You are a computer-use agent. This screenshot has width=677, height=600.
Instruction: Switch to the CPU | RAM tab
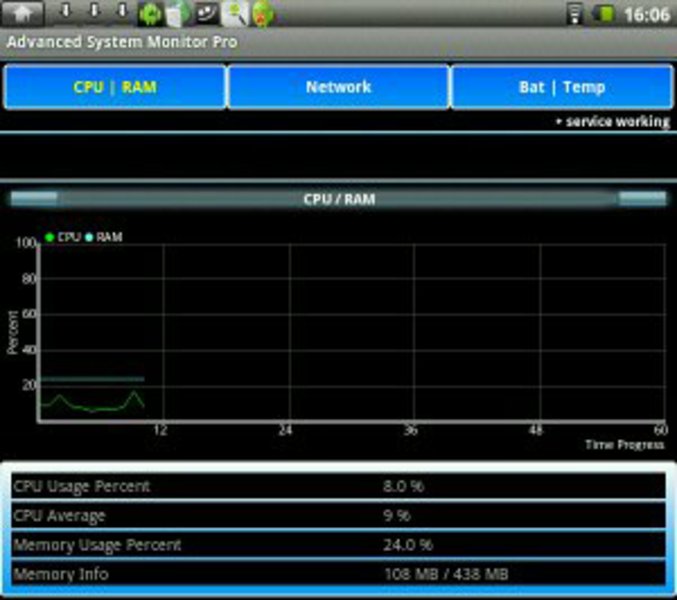pos(114,87)
